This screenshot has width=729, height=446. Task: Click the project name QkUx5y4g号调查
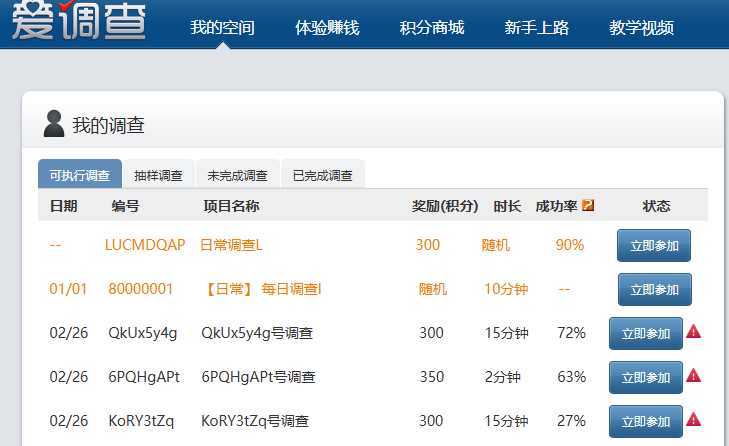[257, 333]
